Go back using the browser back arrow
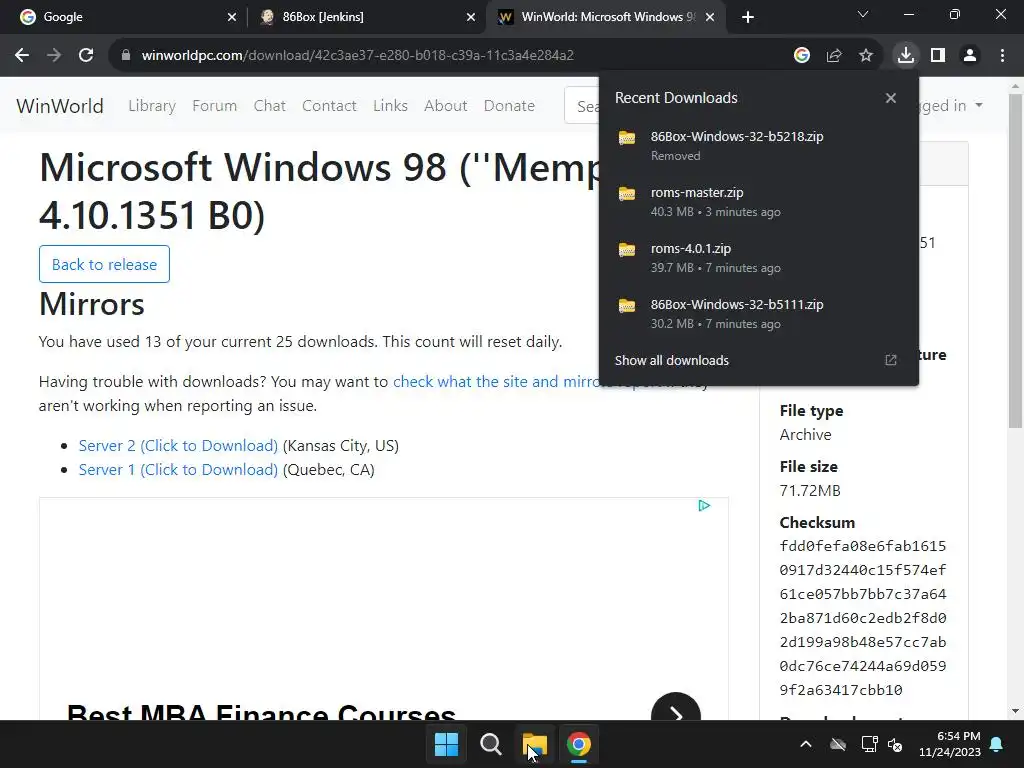The image size is (1024, 768). [22, 56]
